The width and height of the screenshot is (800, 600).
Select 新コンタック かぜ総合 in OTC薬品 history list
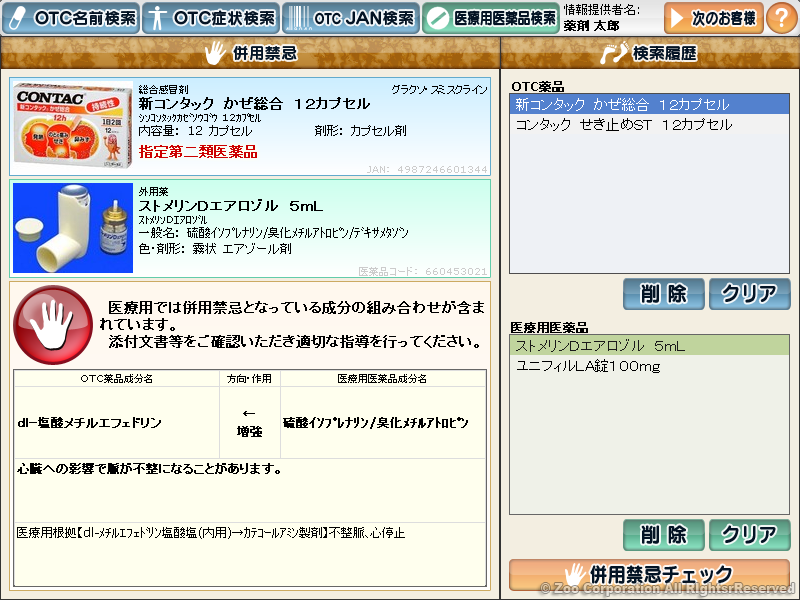(649, 104)
